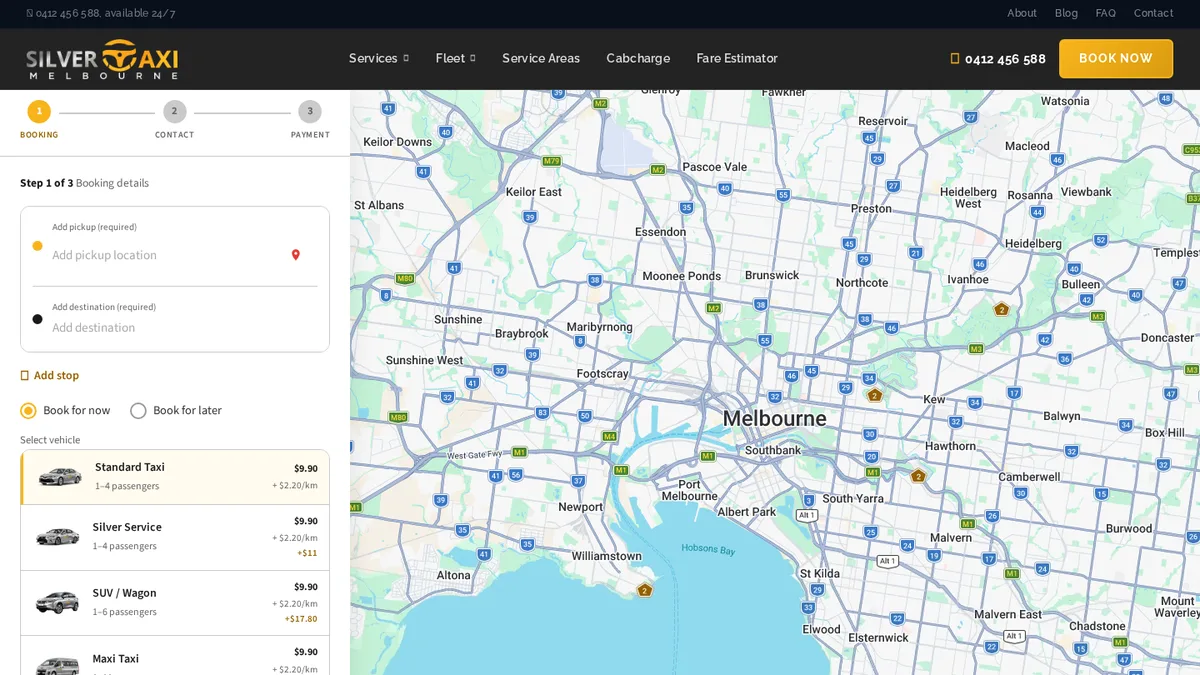Click the phone icon beside 0412 456 588
This screenshot has height=675, width=1200.
[x=954, y=59]
